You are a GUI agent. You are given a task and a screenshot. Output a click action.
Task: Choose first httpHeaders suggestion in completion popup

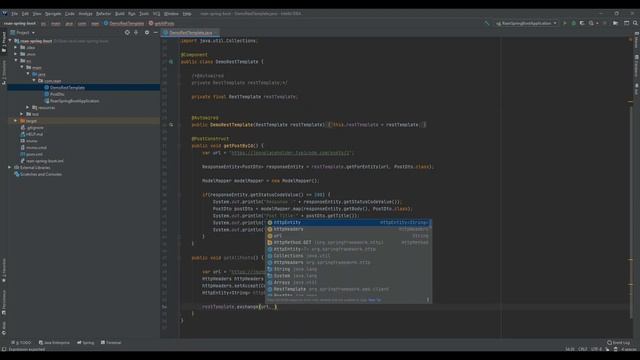[349, 229]
